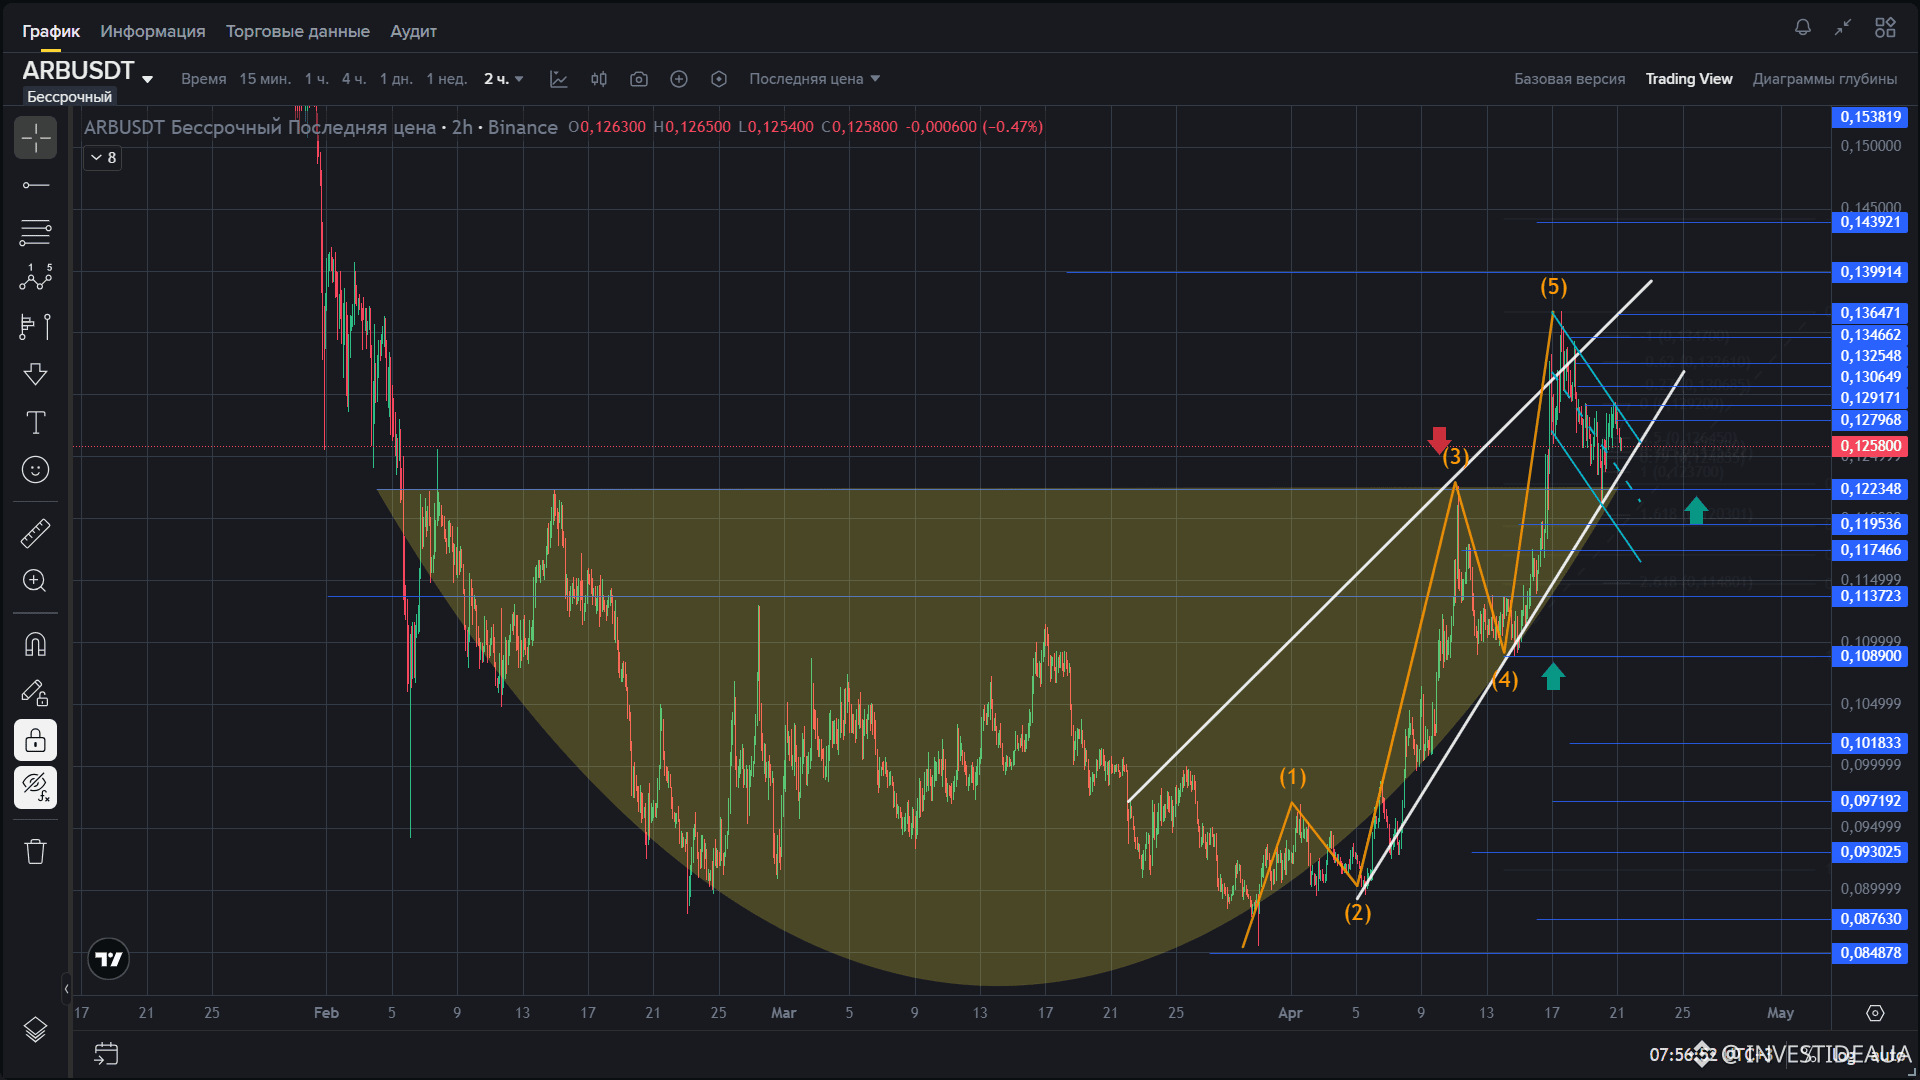Viewport: 1920px width, 1080px height.
Task: Open the 2h interval dropdown arrow
Action: click(x=519, y=79)
